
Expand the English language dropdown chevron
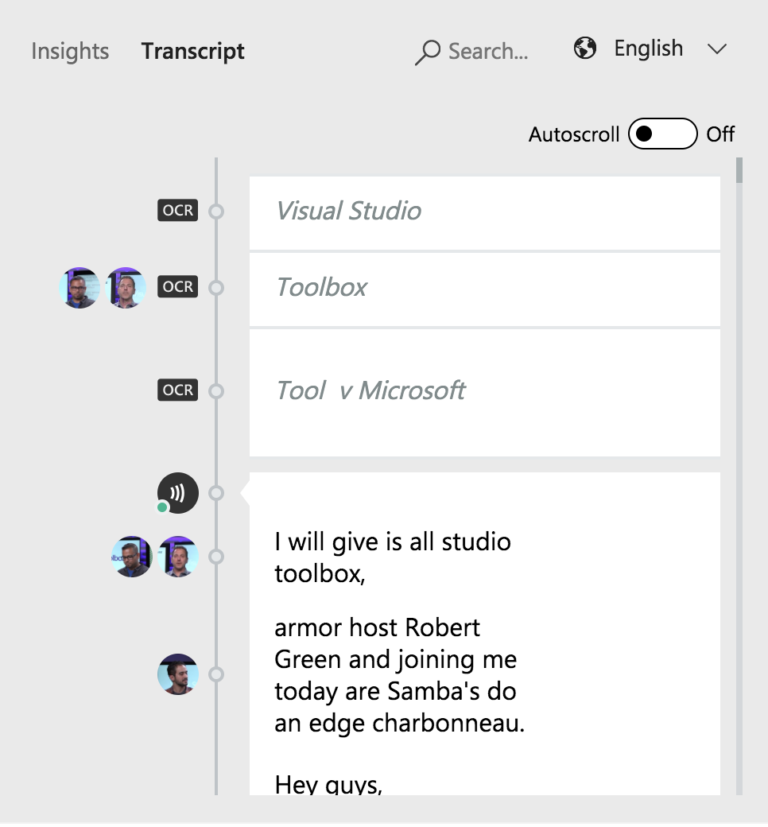pos(717,49)
